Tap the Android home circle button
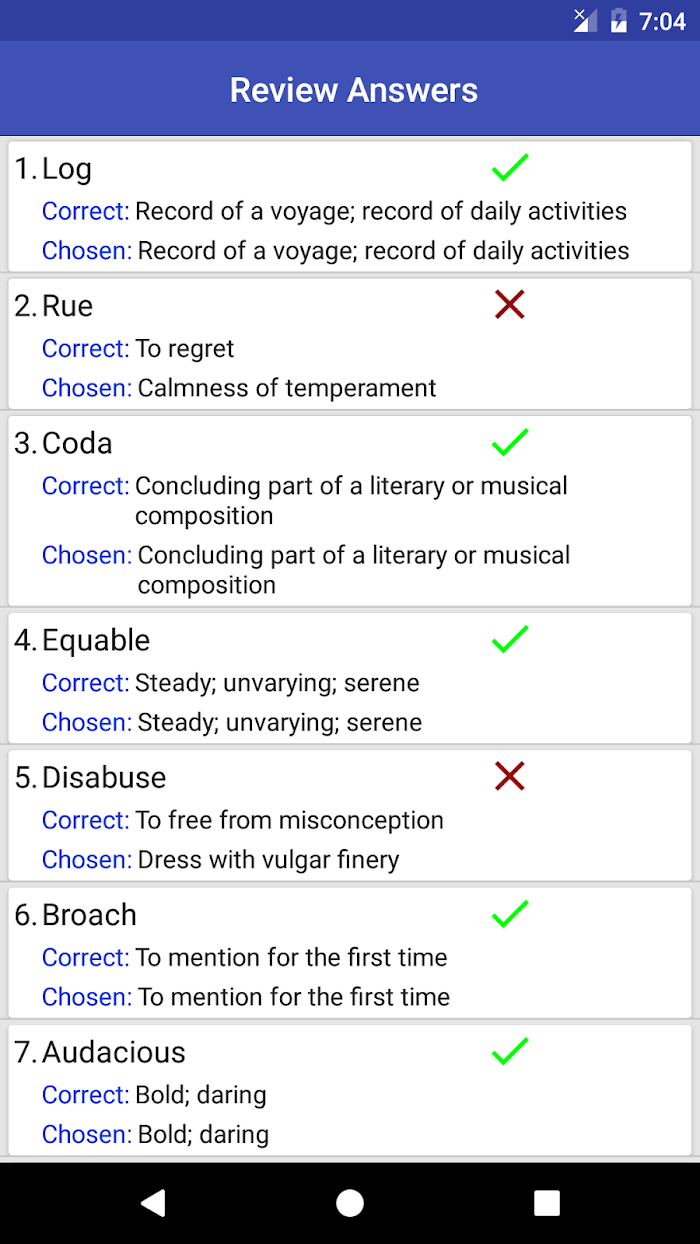The height and width of the screenshot is (1244, 700). (x=350, y=1203)
